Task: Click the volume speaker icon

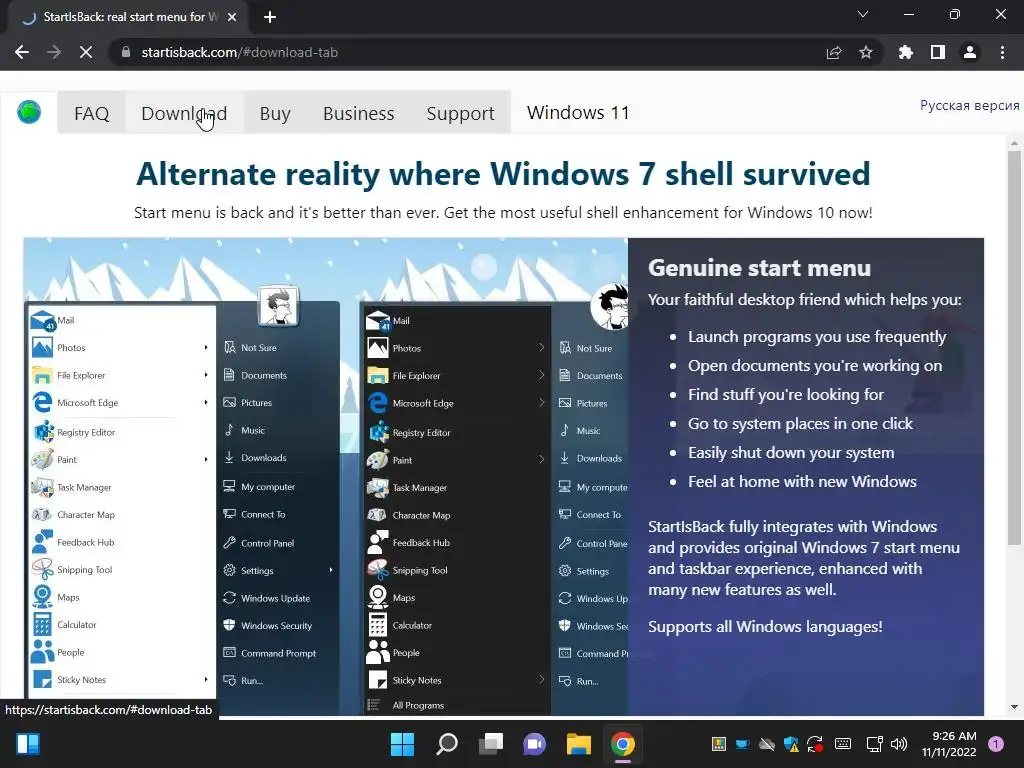Action: click(899, 744)
